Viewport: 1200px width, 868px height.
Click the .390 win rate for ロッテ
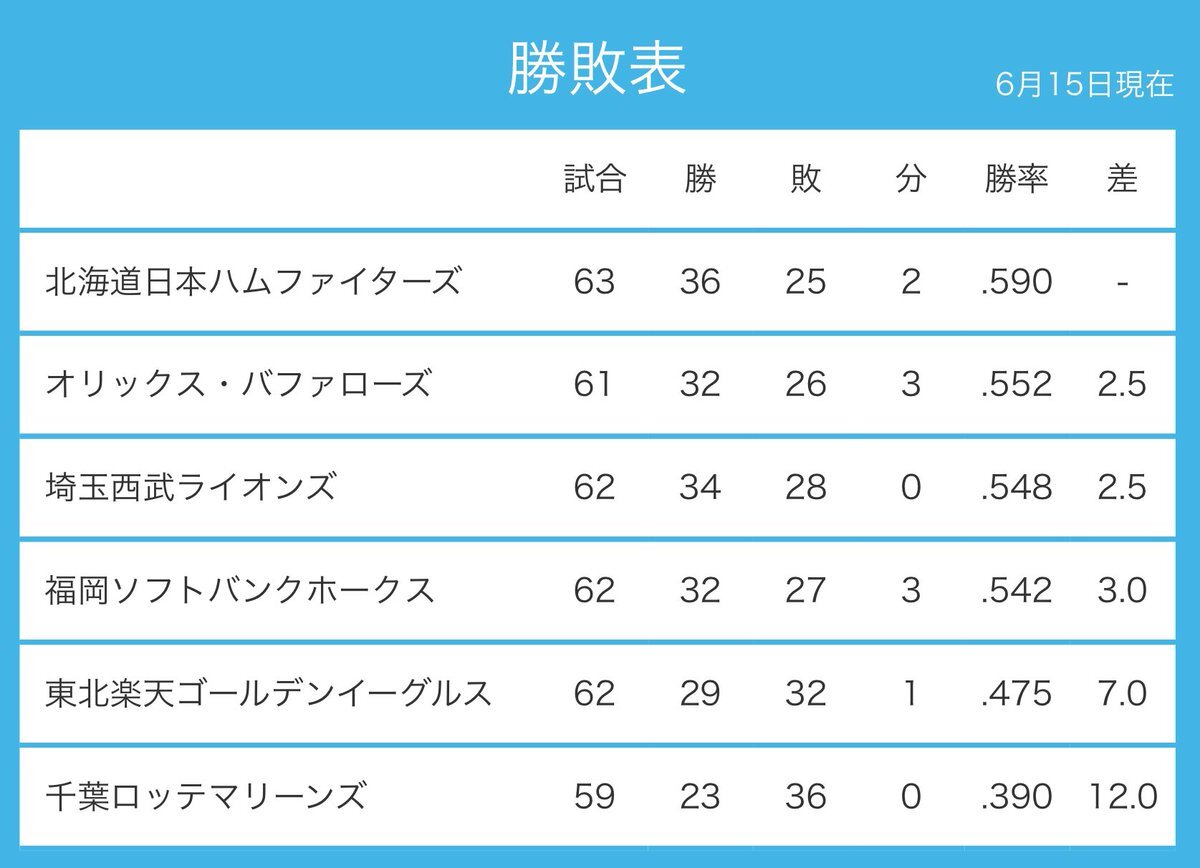coord(1016,796)
